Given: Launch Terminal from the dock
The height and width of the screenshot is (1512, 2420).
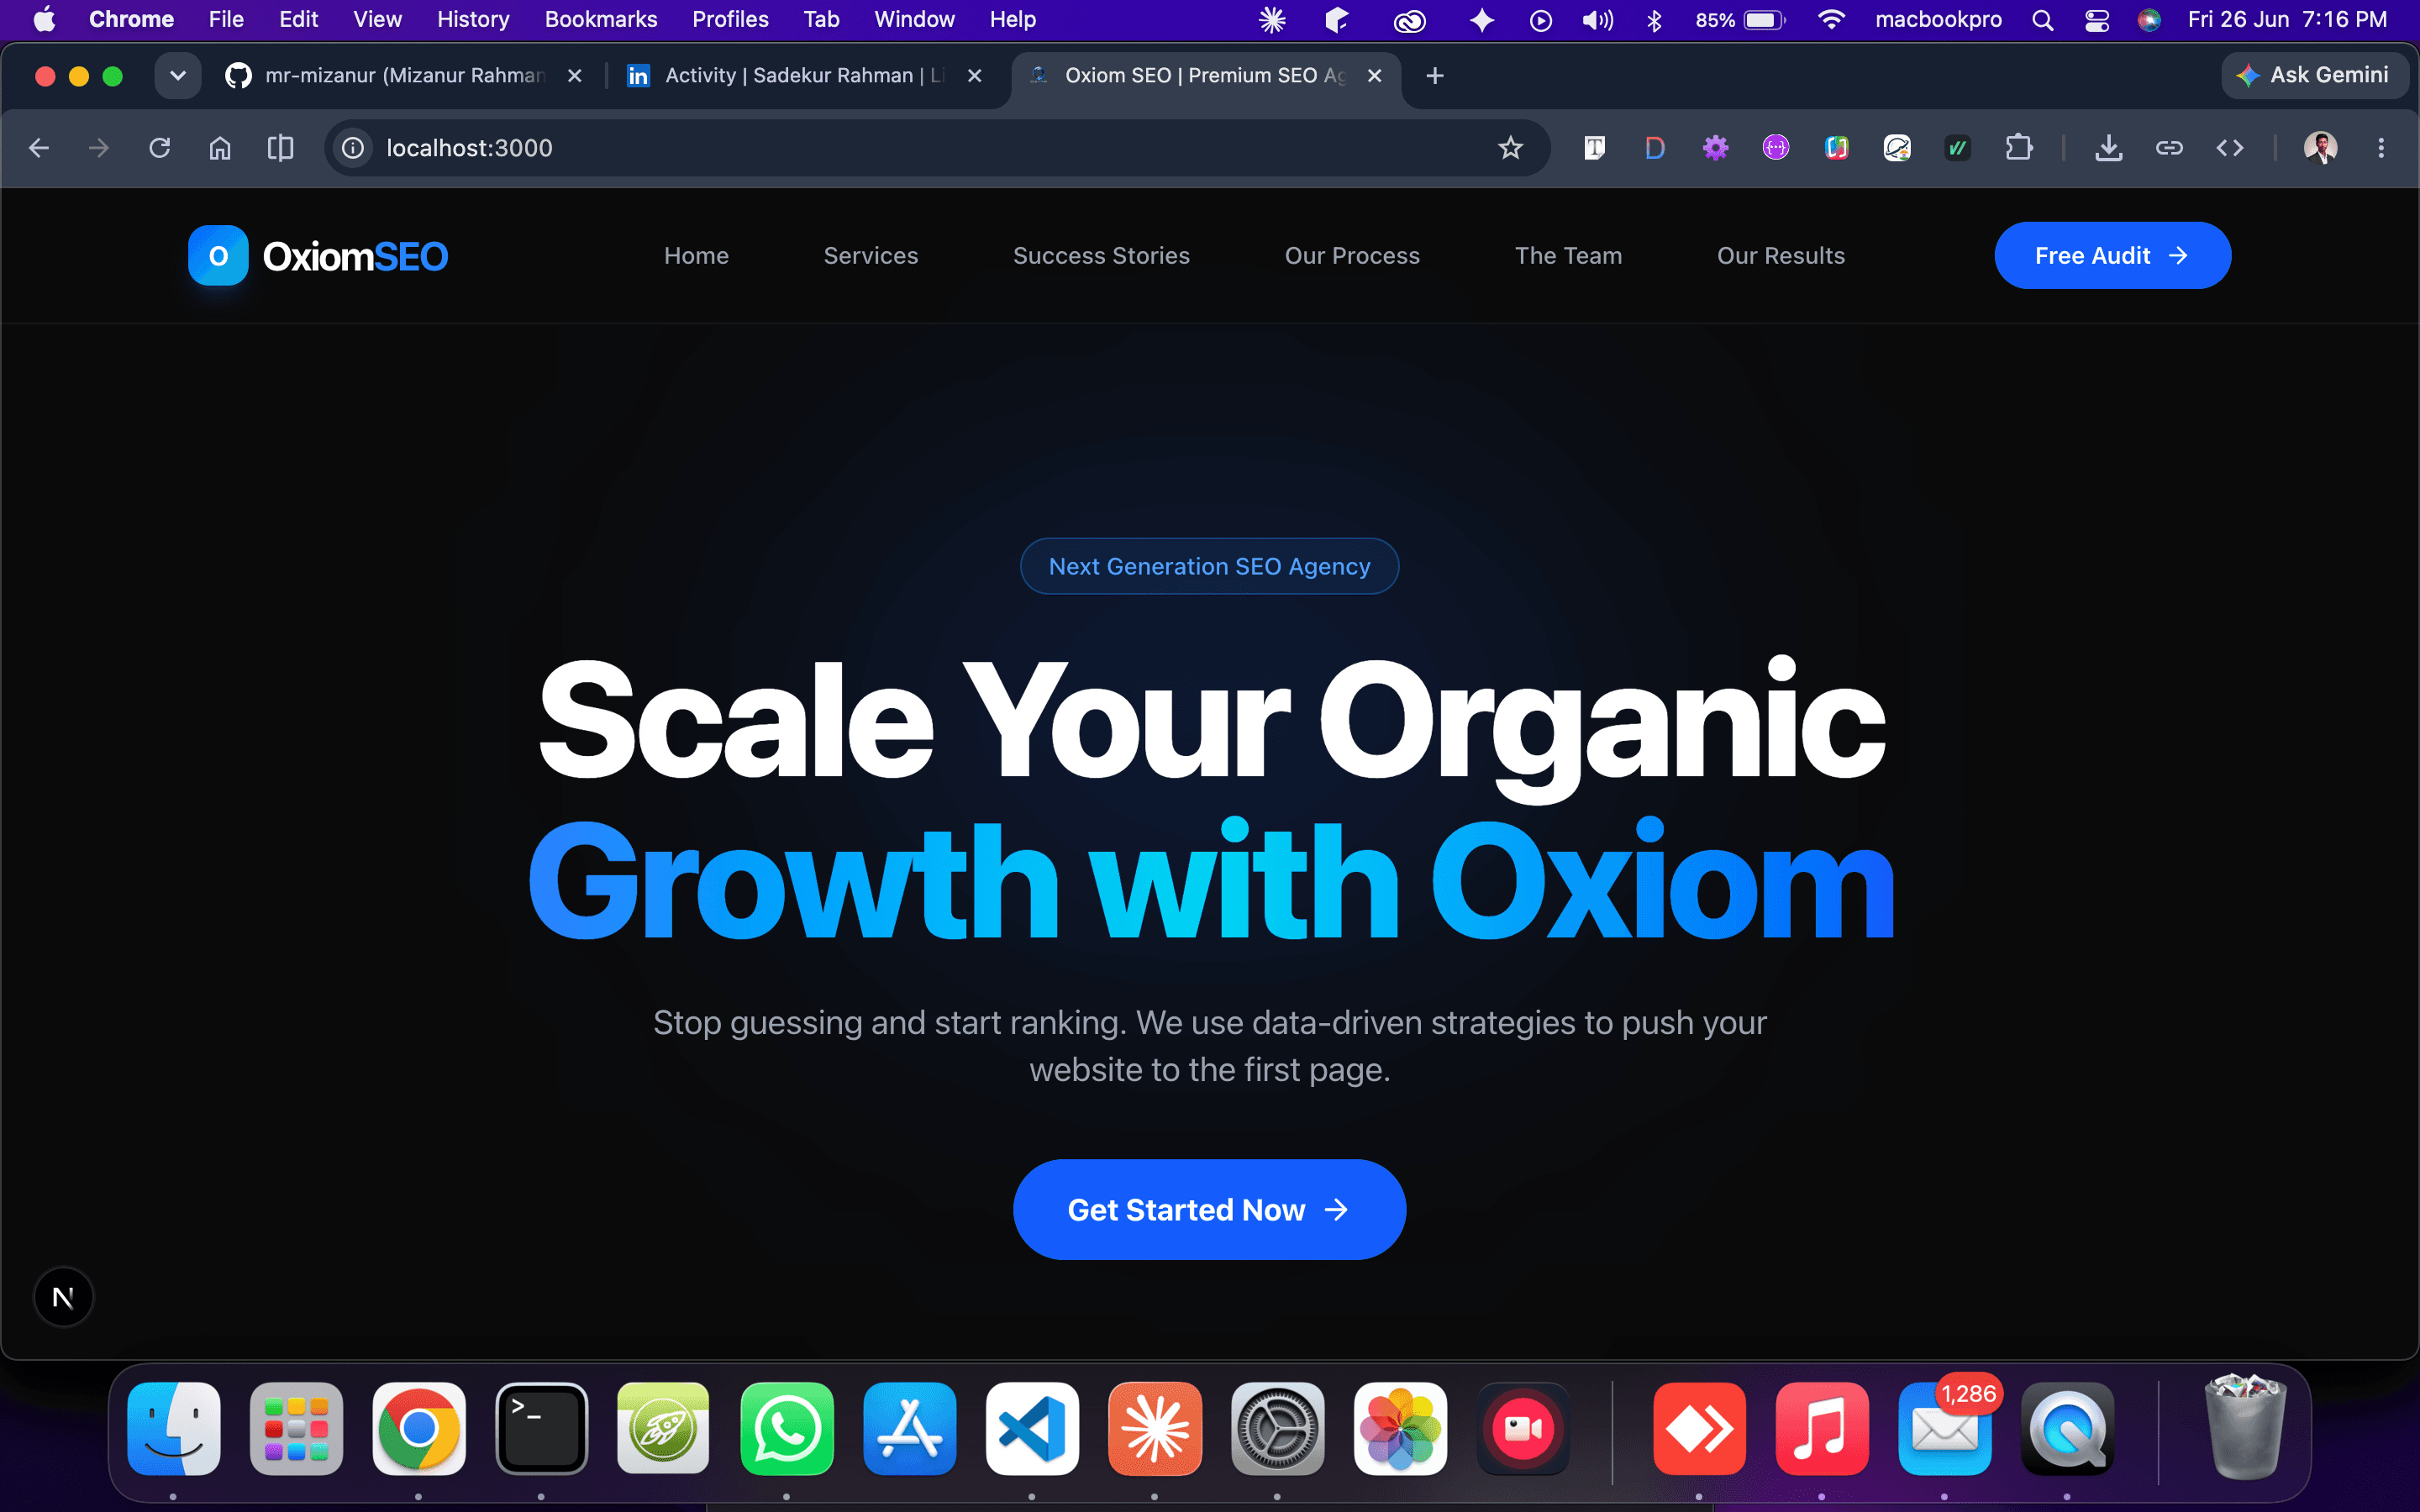Looking at the screenshot, I should click(x=541, y=1428).
